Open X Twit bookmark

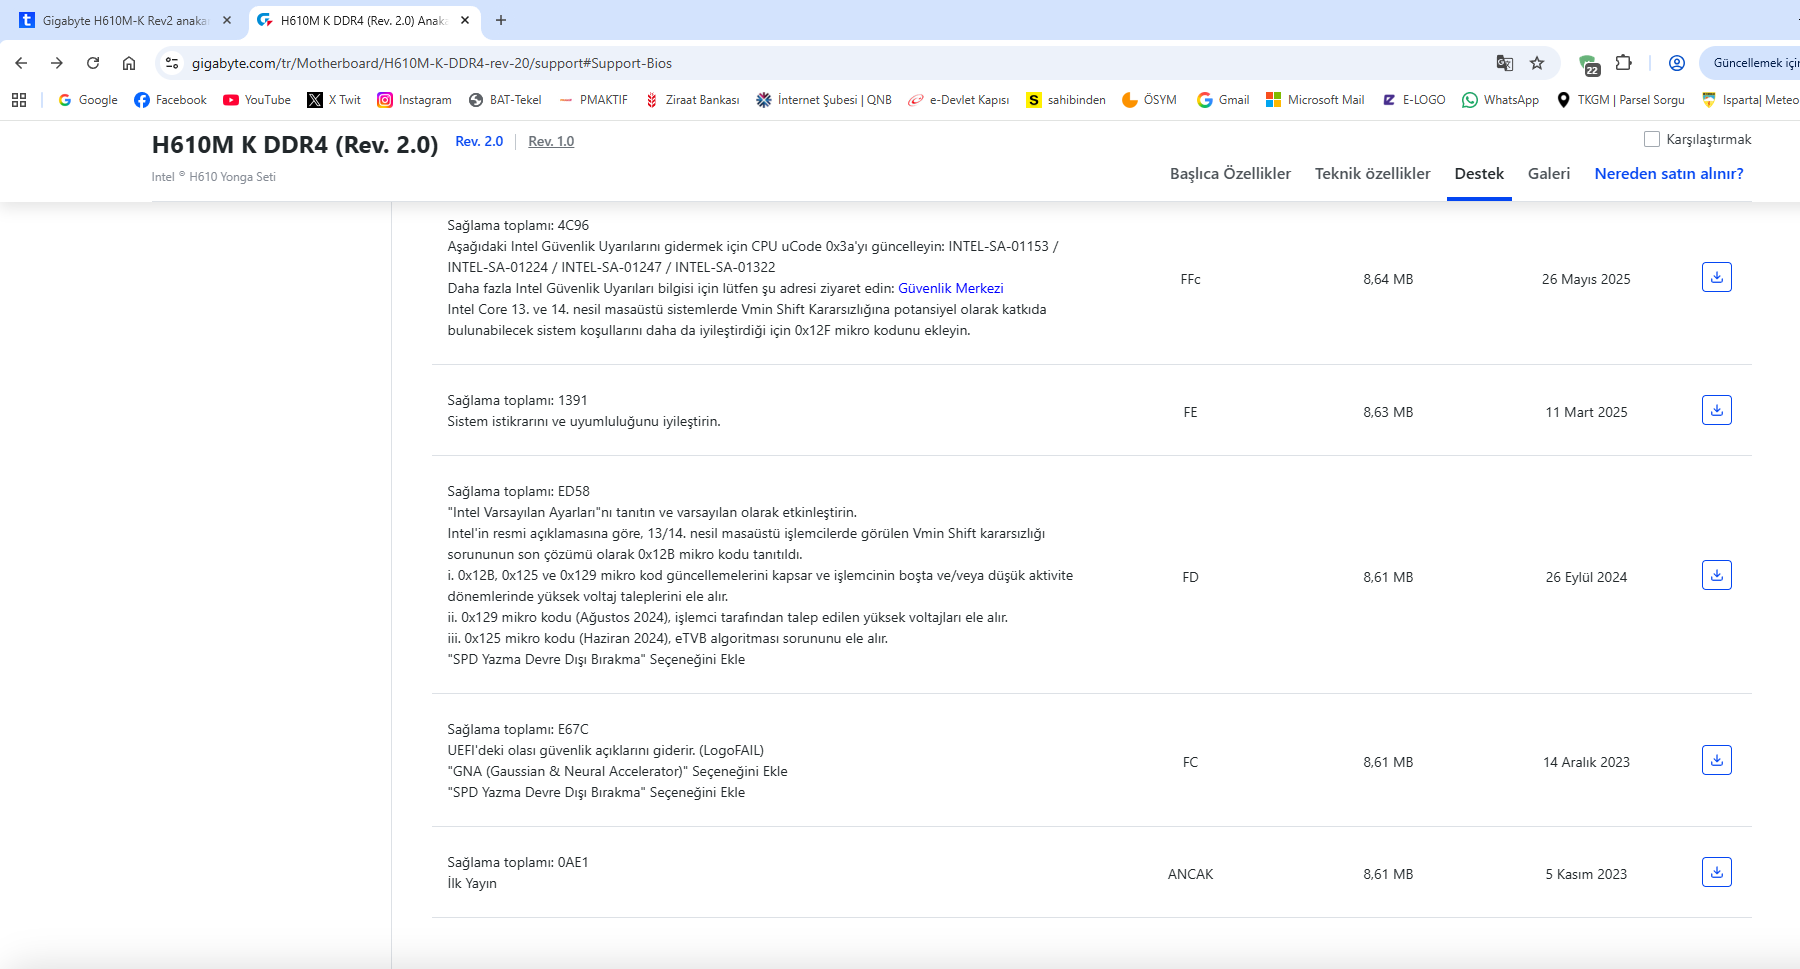pyautogui.click(x=334, y=100)
